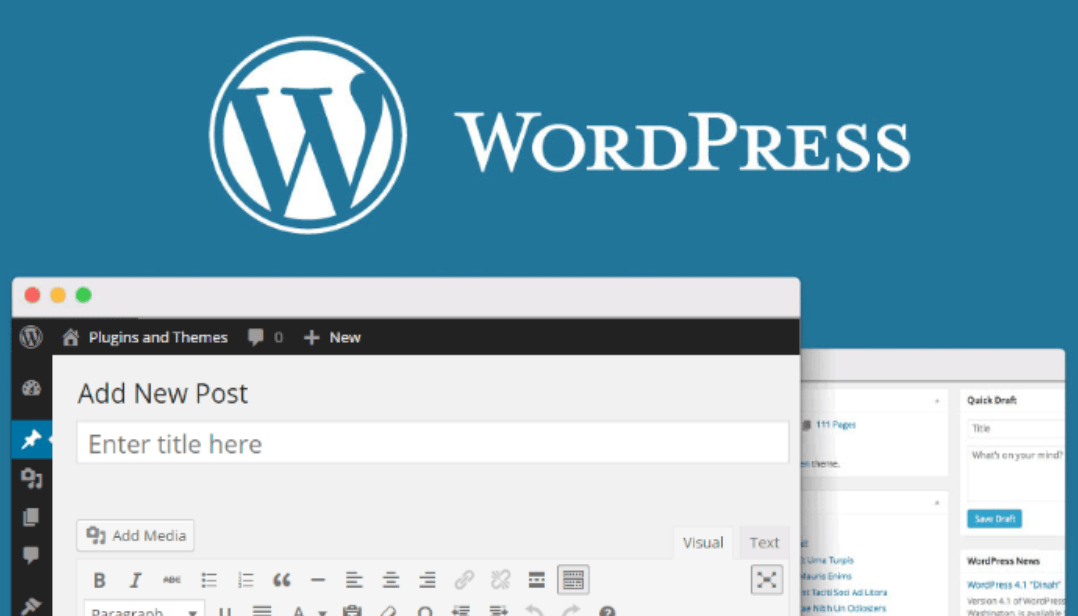Screen dimensions: 1078x616
Task: Switch to the Text editor tab
Action: pos(764,543)
